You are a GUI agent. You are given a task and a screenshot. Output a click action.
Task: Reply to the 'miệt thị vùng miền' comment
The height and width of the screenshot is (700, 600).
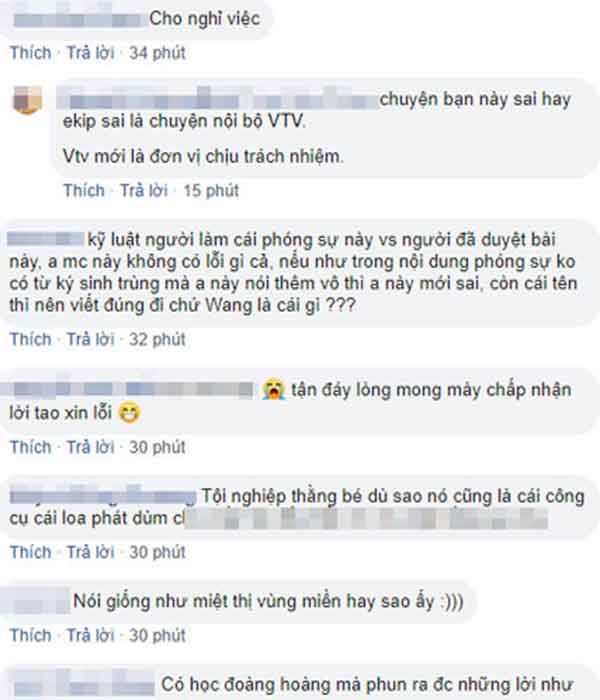[x=91, y=635]
